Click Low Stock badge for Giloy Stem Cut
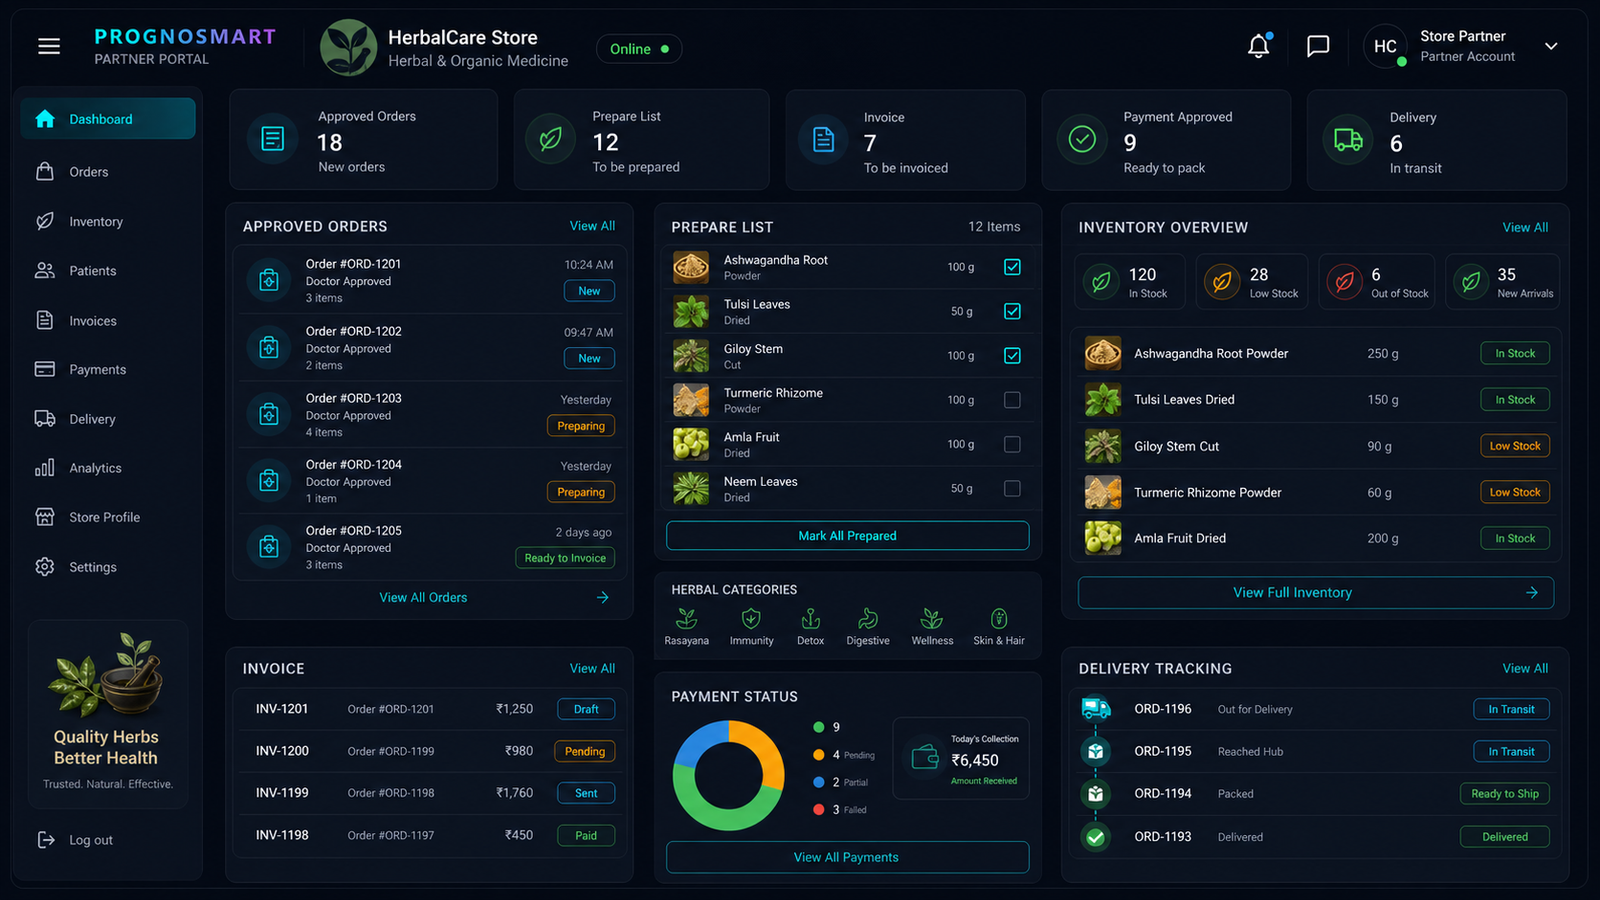 pyautogui.click(x=1515, y=446)
